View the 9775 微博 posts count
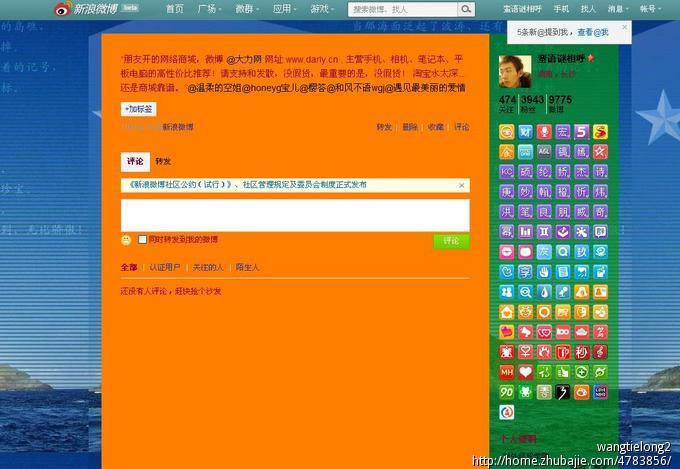This screenshot has height=469, width=680. coord(560,104)
